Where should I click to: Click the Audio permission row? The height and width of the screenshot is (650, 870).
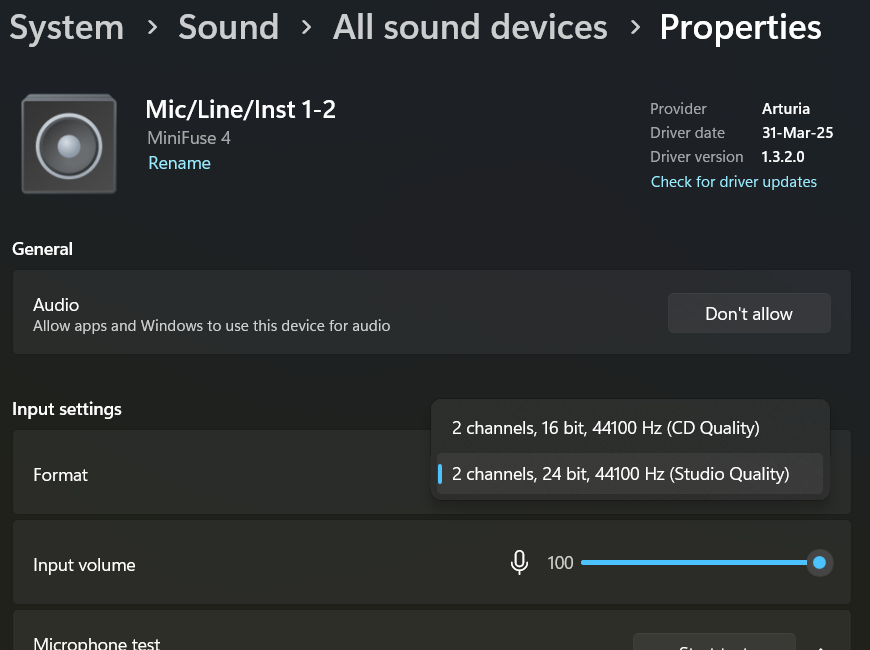click(x=432, y=313)
